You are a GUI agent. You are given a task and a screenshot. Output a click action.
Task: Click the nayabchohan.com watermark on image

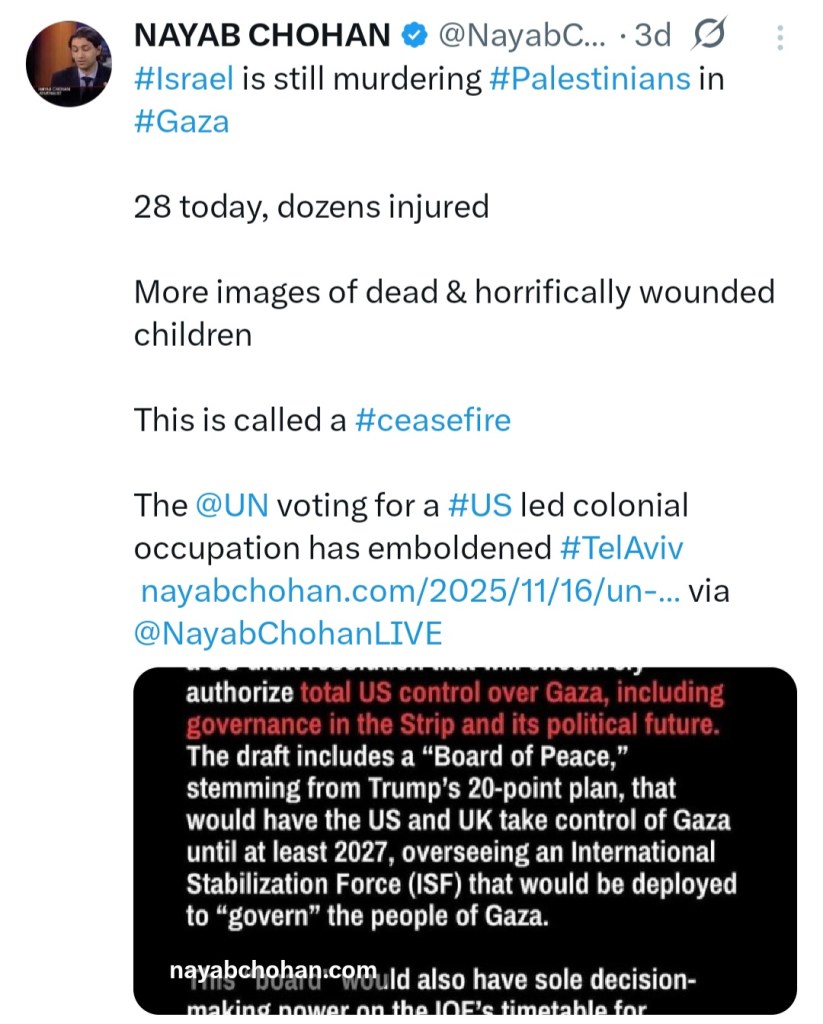point(273,970)
